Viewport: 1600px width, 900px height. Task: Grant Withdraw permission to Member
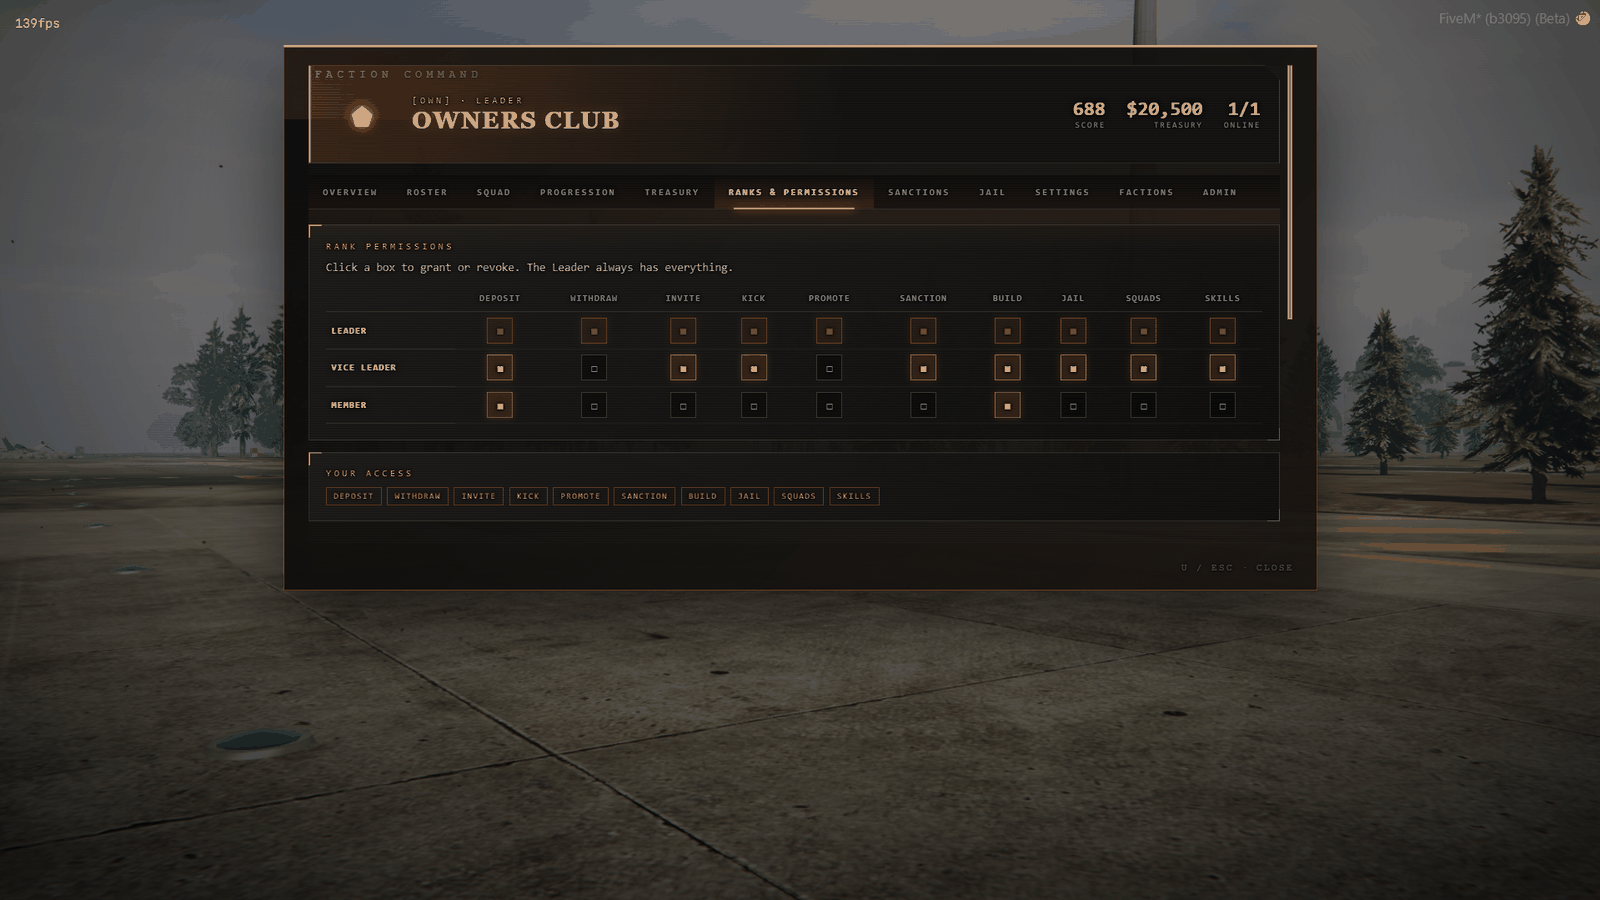point(594,405)
